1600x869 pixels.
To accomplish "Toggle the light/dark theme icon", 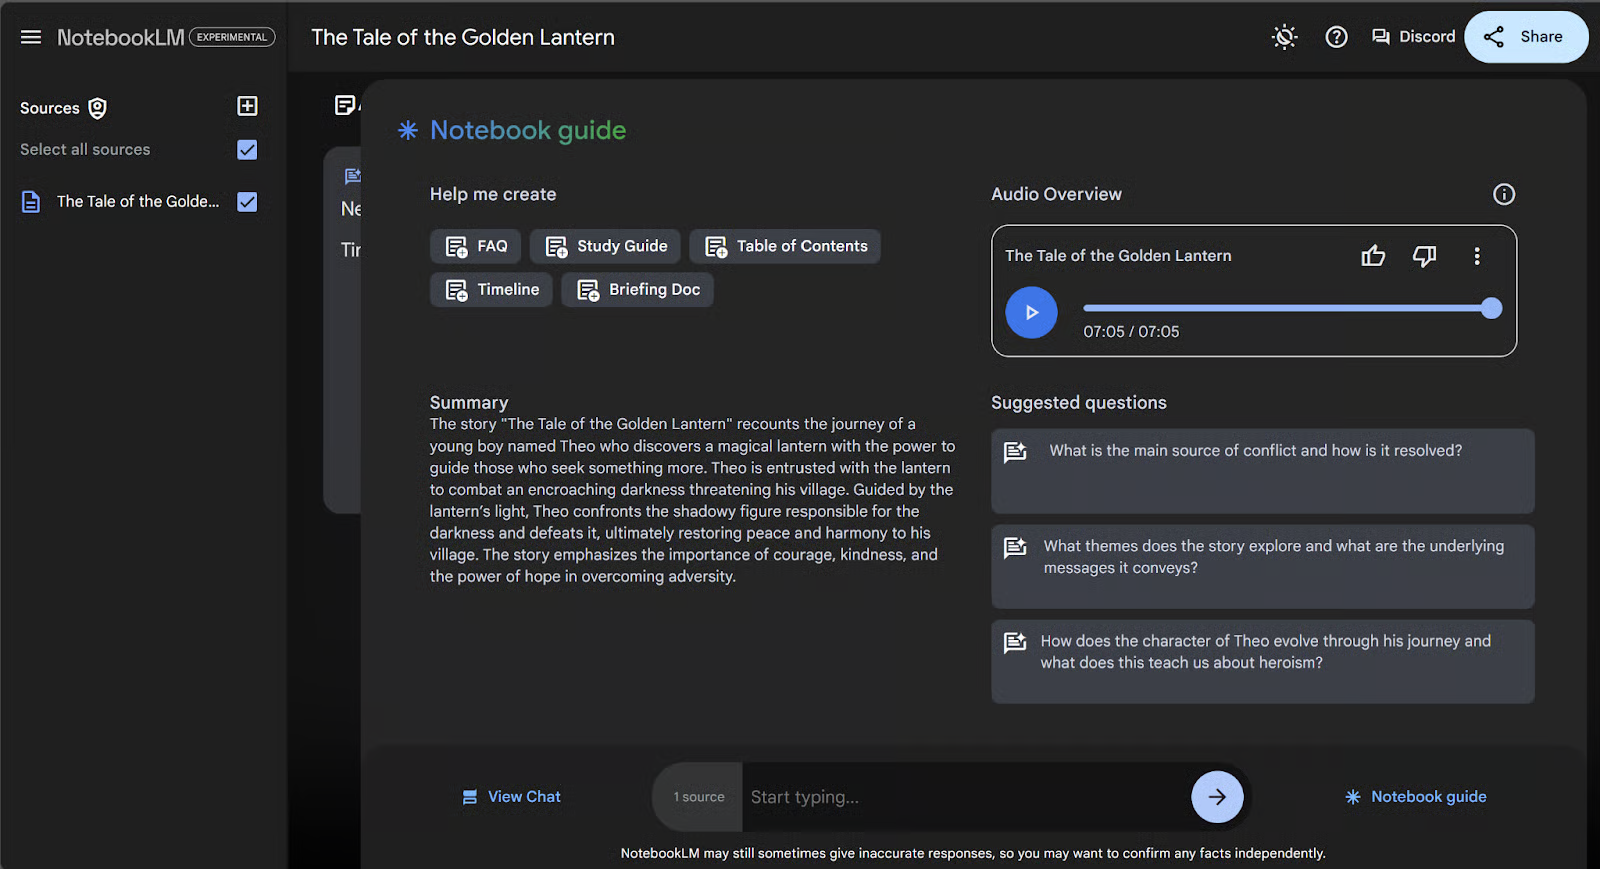I will [1284, 37].
